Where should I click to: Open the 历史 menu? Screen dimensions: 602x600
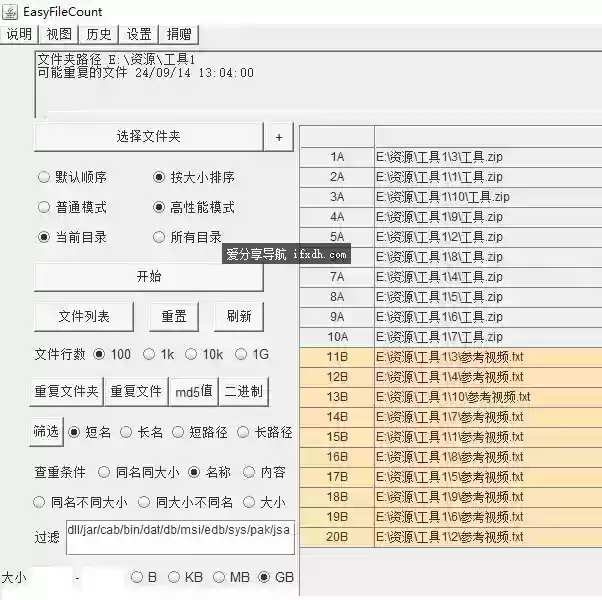point(99,35)
